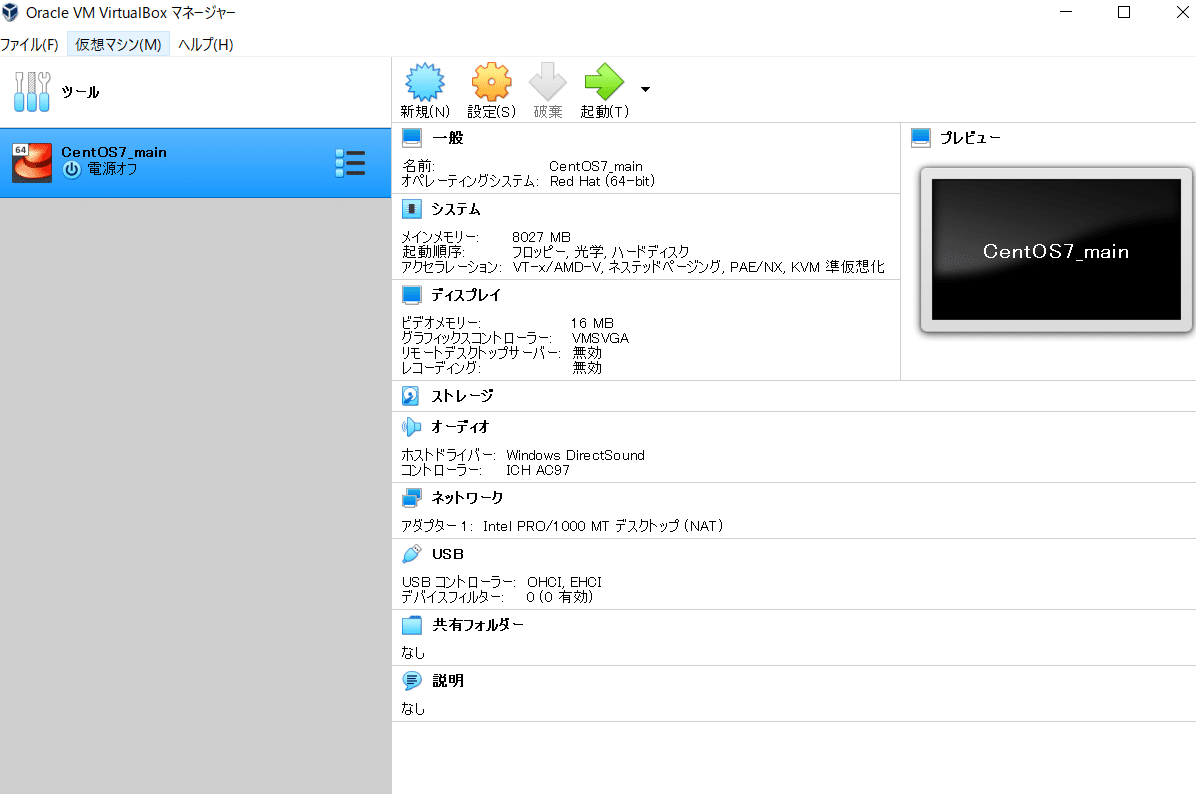Open the USB section heading link
Viewport: 1196px width, 794px height.
click(448, 554)
